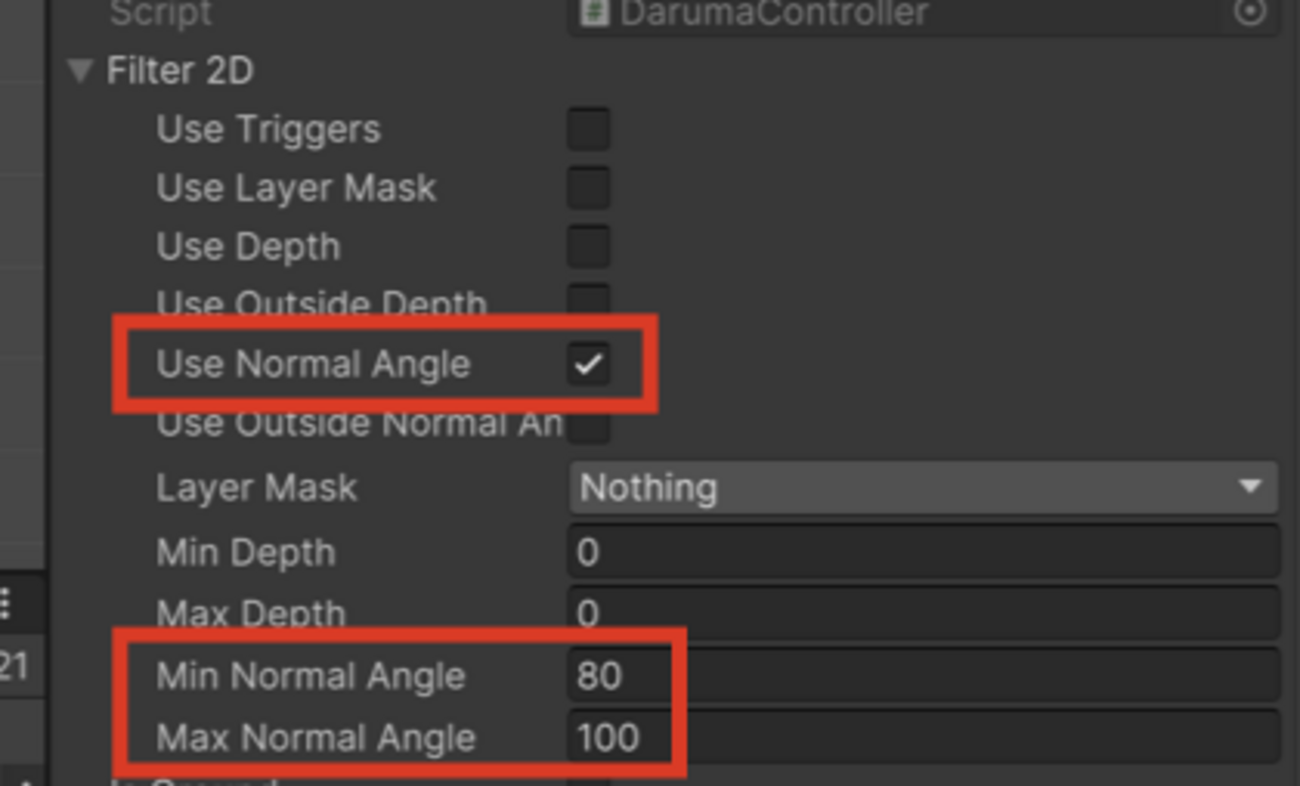Click the Max Normal Angle field showing 100
This screenshot has height=786, width=1300.
922,738
